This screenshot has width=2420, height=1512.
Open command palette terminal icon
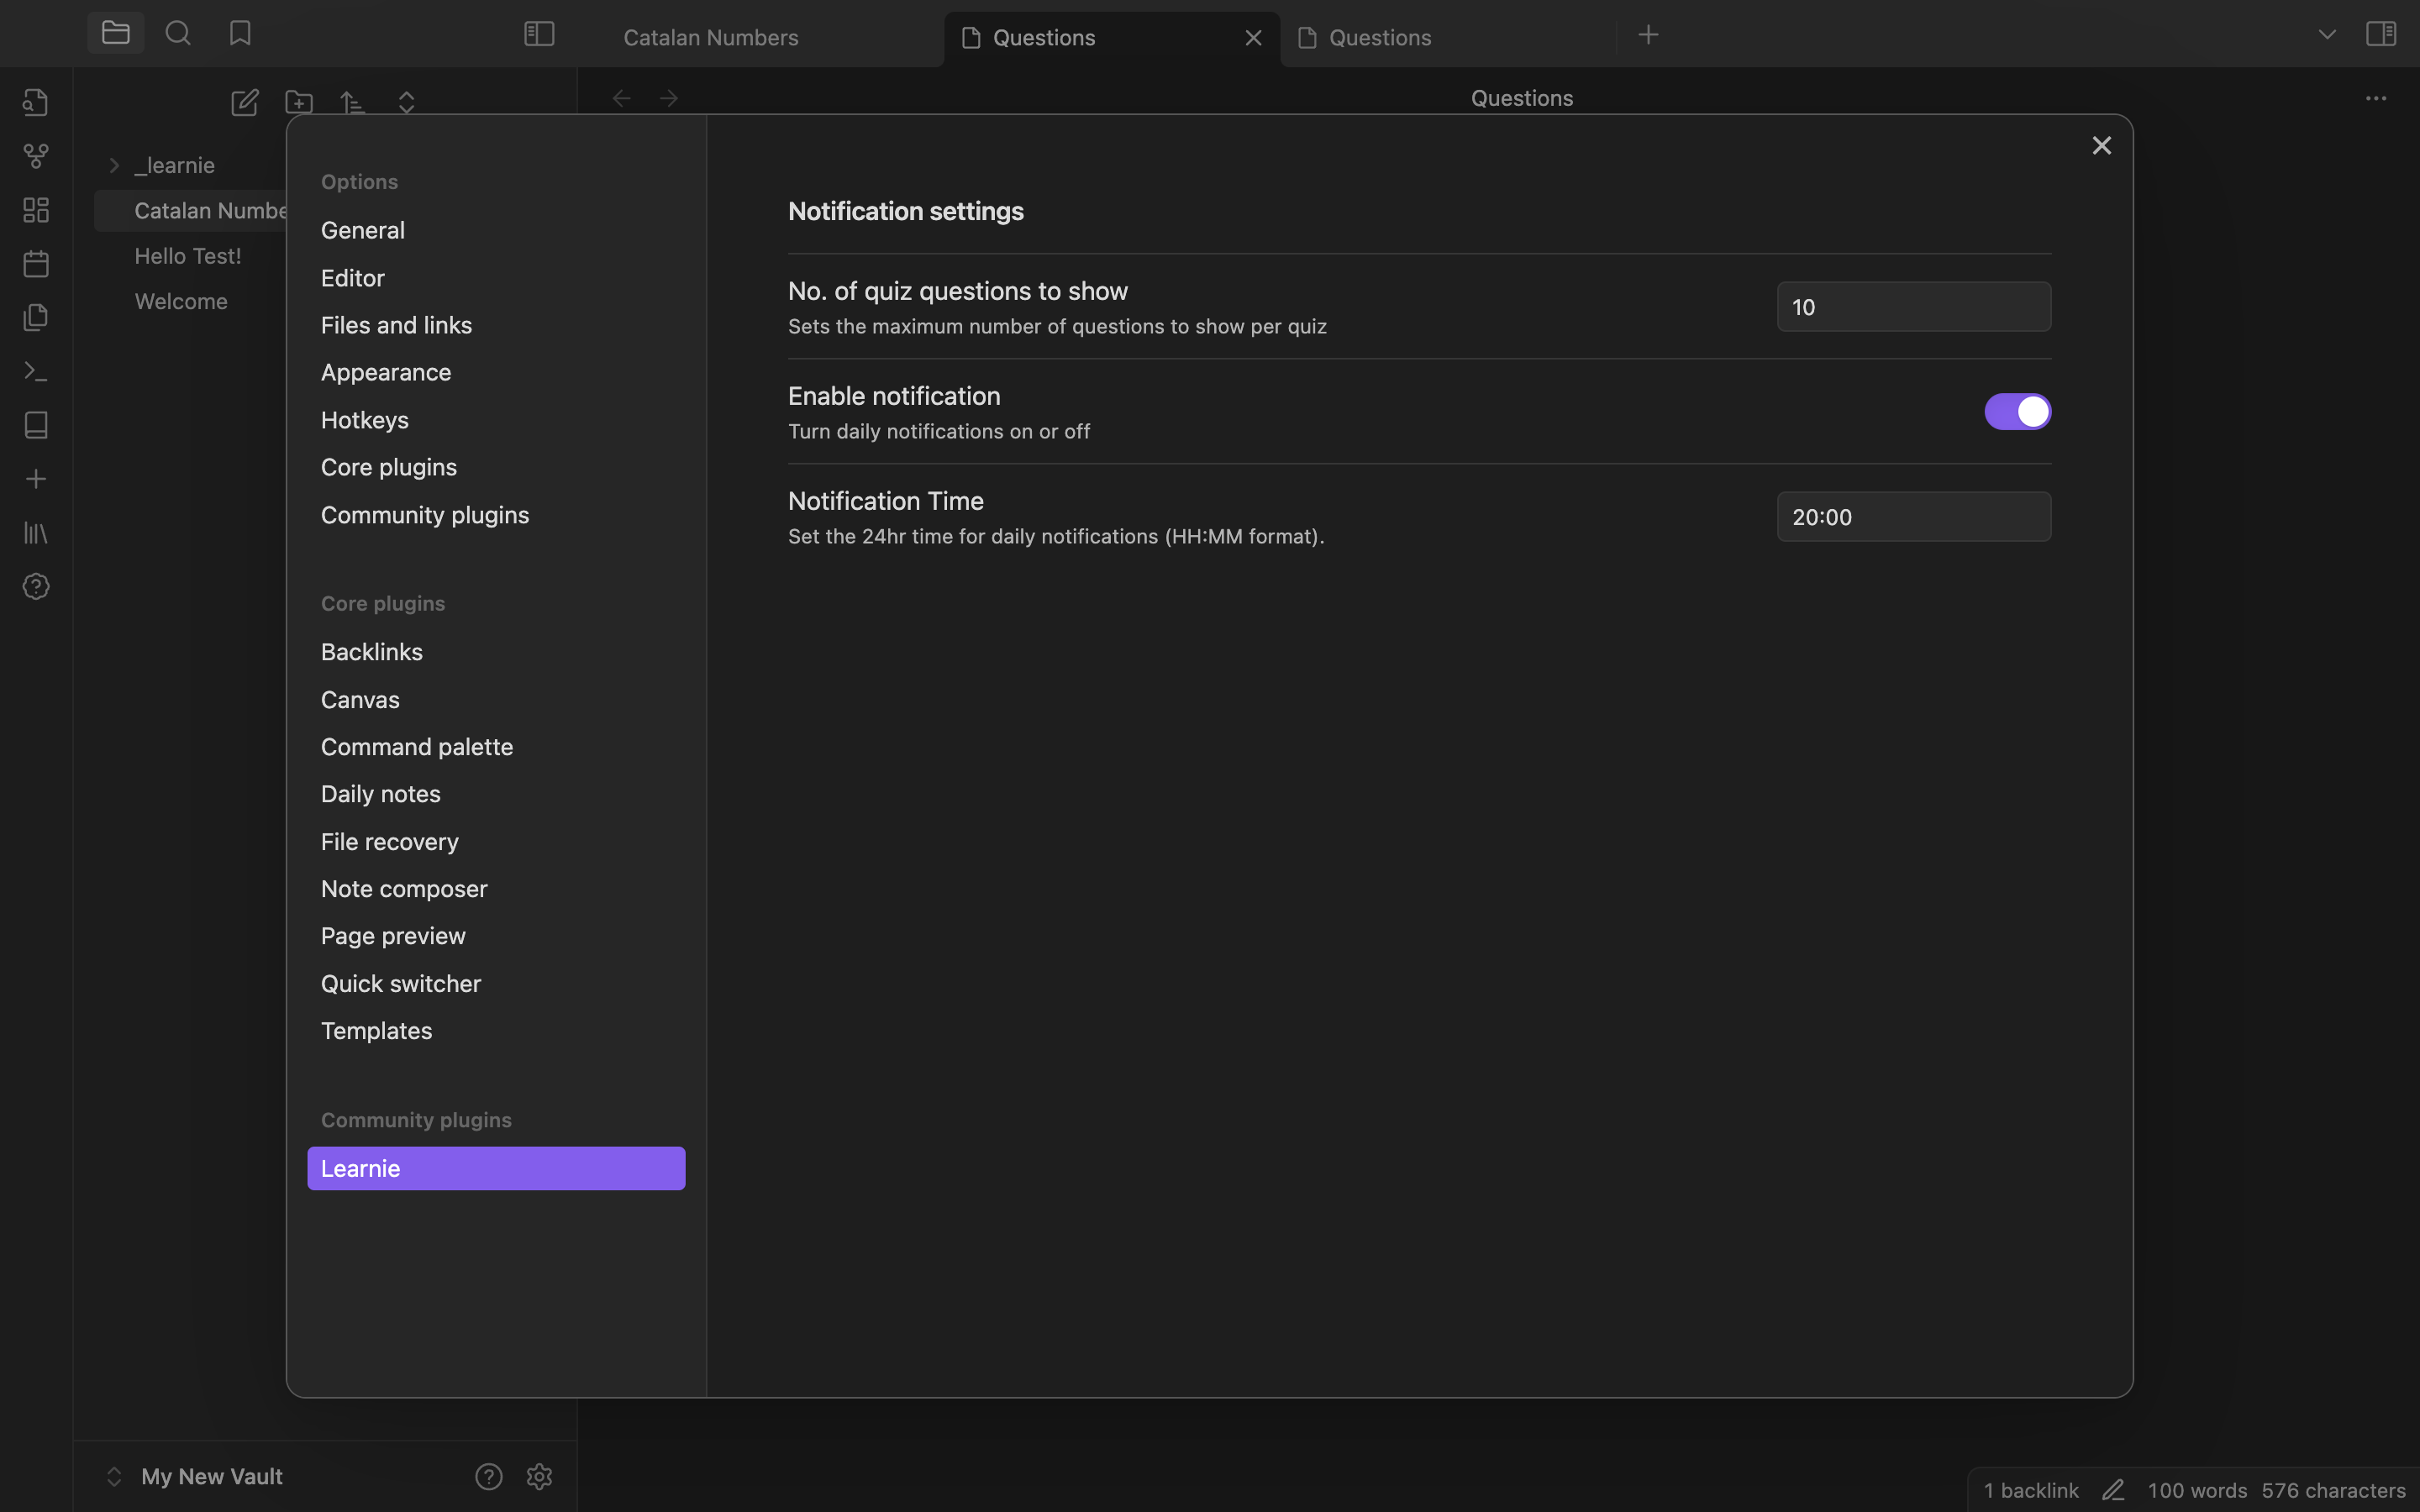coord(36,372)
